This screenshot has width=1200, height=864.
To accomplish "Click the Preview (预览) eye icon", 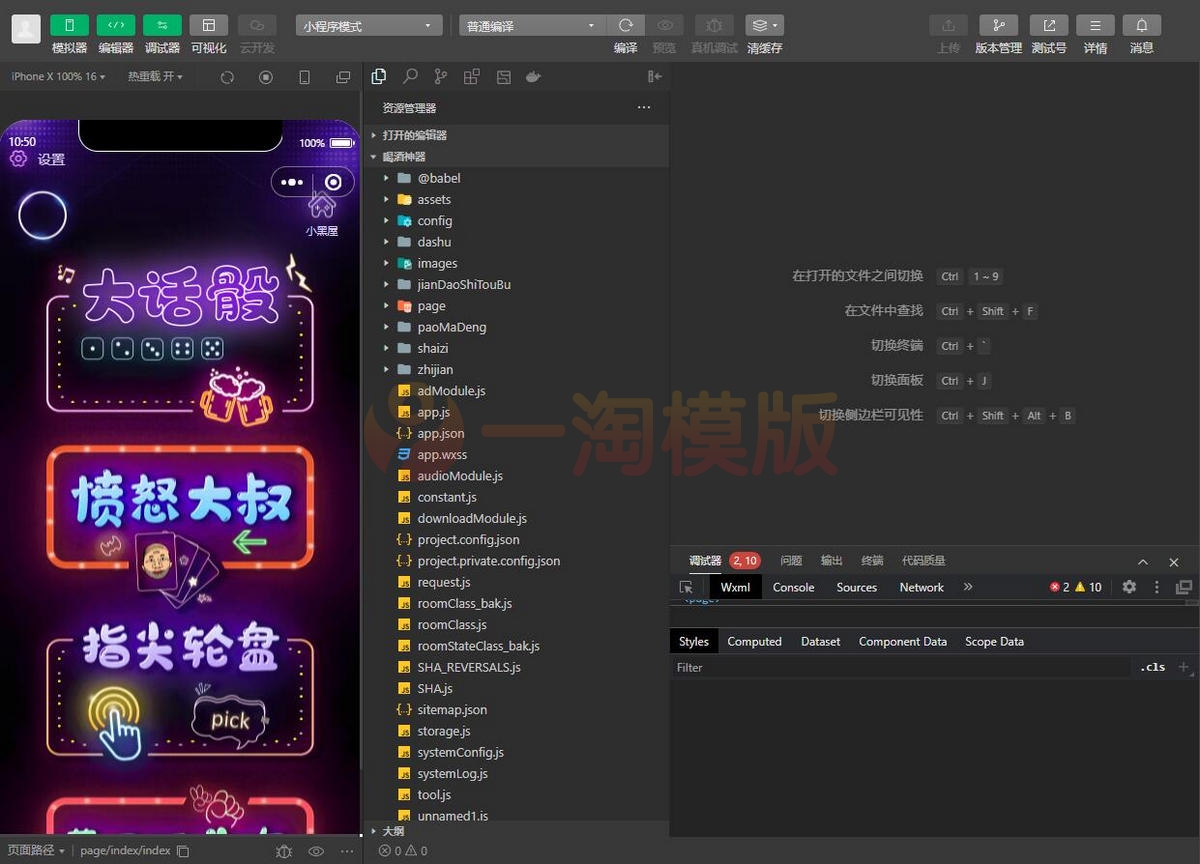I will (x=664, y=25).
